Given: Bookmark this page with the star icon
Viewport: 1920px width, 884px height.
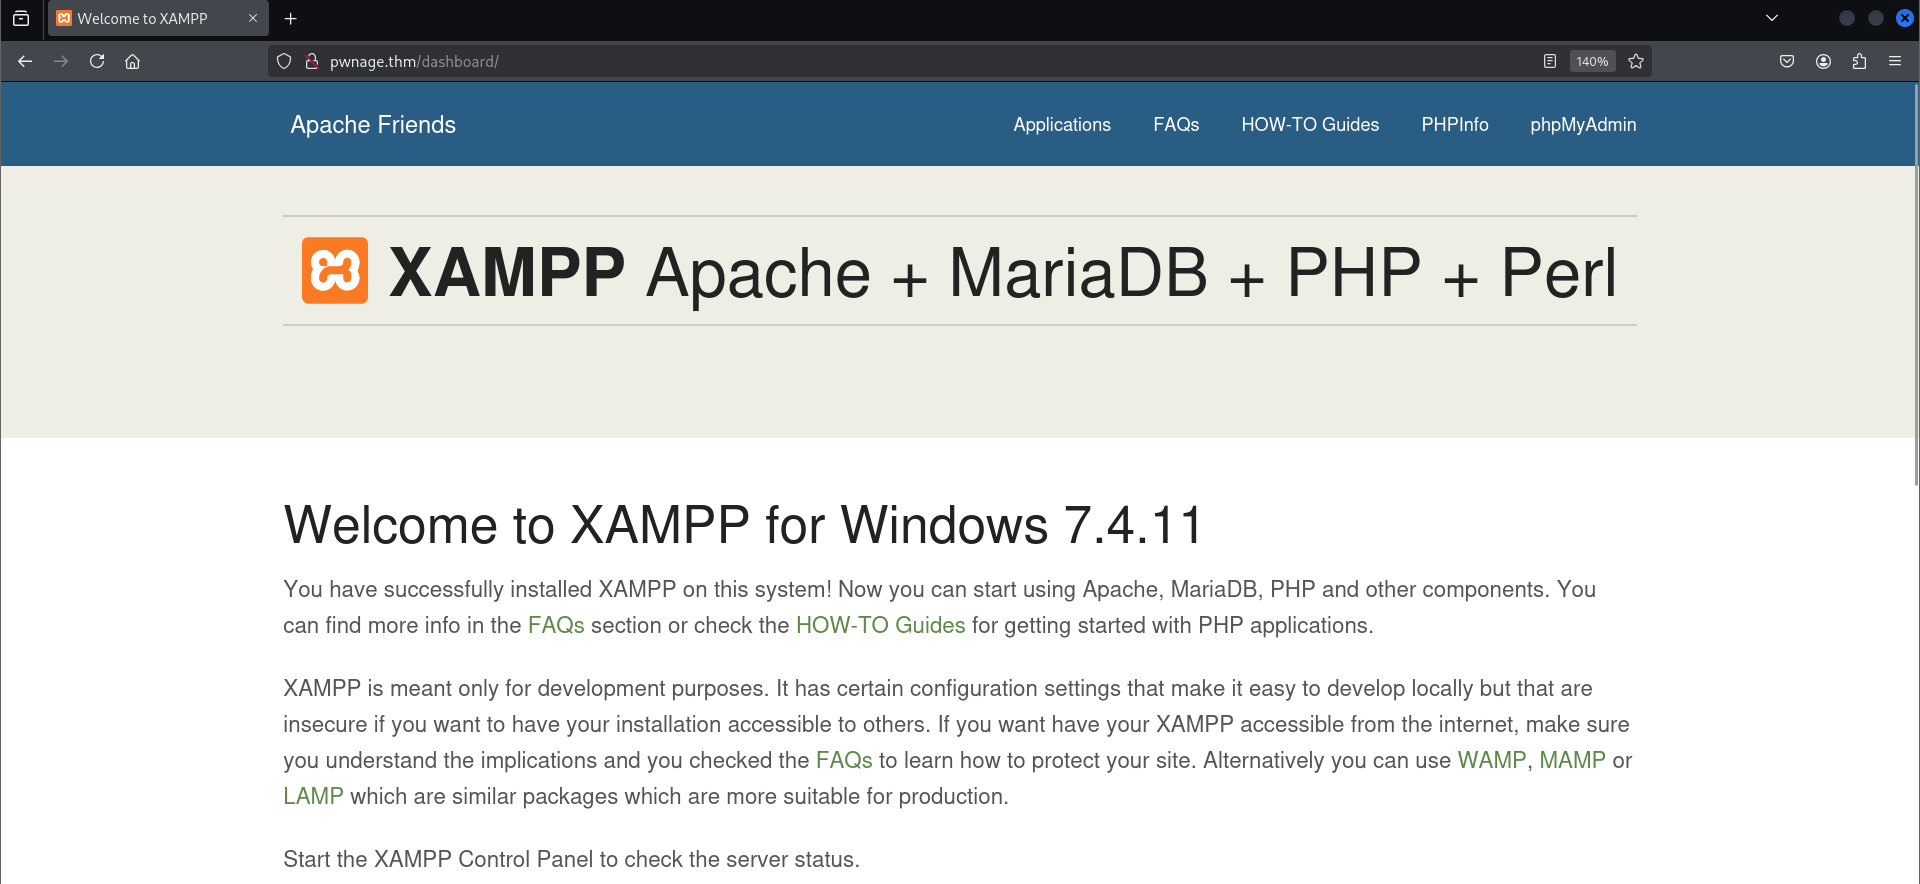Looking at the screenshot, I should tap(1636, 61).
